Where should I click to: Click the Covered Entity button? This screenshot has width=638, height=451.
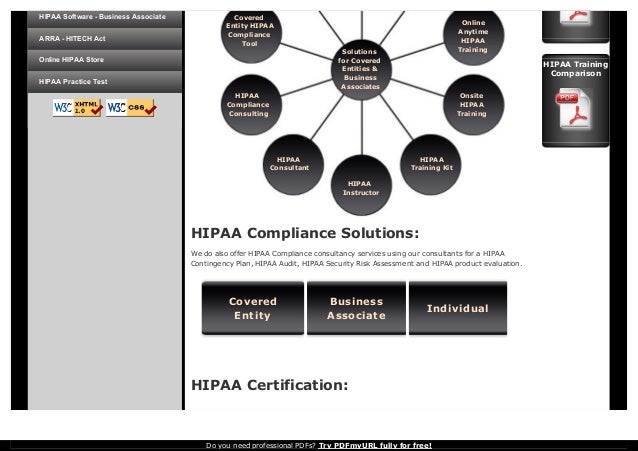253,308
